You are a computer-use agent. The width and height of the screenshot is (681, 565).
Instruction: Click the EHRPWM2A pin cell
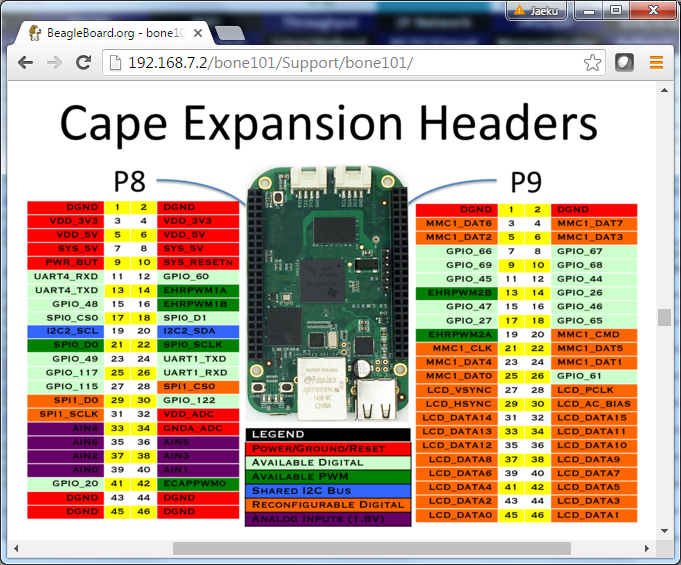[456, 335]
